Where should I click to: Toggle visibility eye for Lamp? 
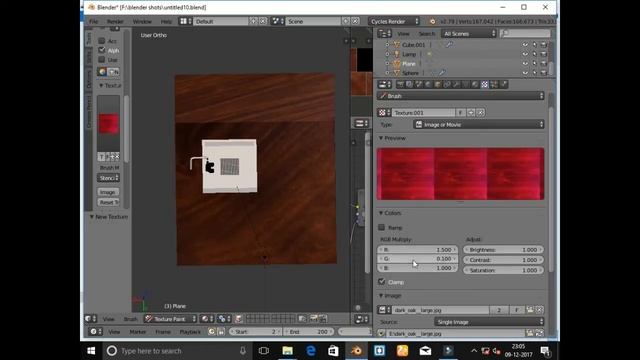tap(525, 54)
